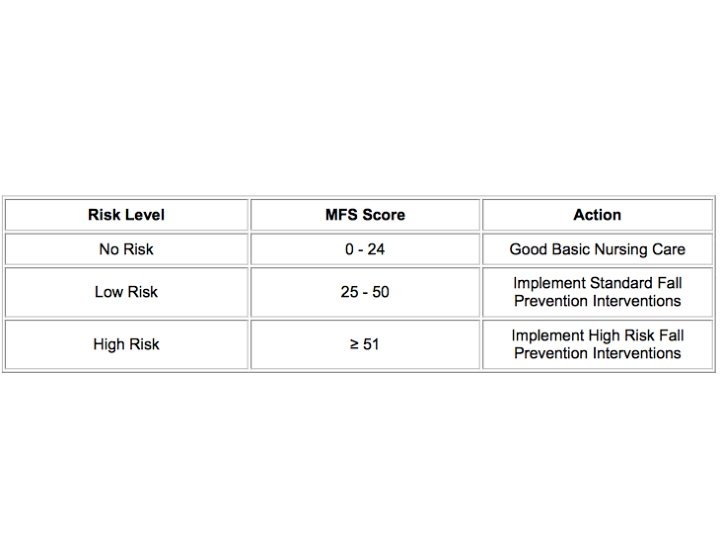Click the Implement Standard Fall Prevention Interventions cell
720x540 pixels.
597,292
